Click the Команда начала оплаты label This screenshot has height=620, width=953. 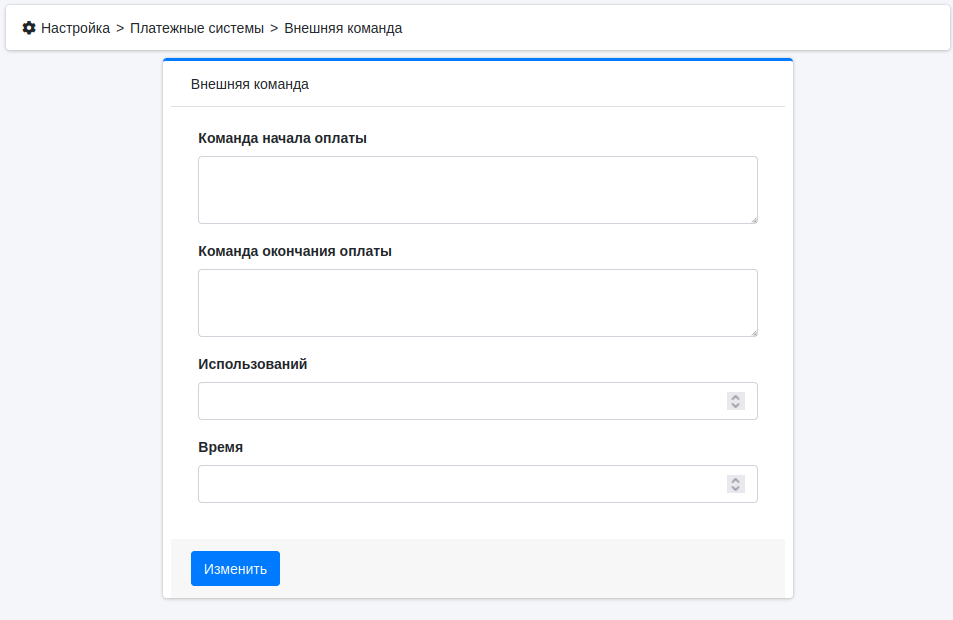(282, 138)
